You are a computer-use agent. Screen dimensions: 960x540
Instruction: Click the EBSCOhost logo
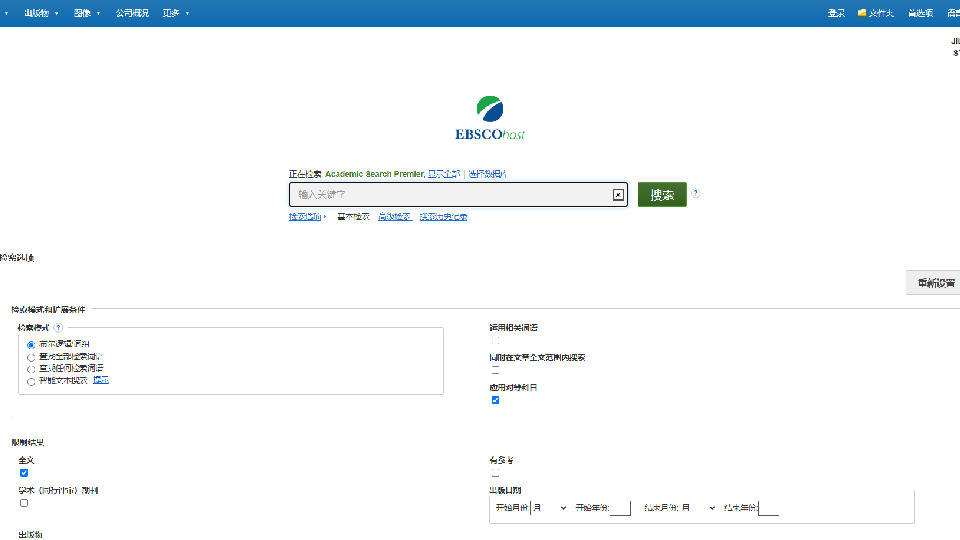tap(490, 118)
